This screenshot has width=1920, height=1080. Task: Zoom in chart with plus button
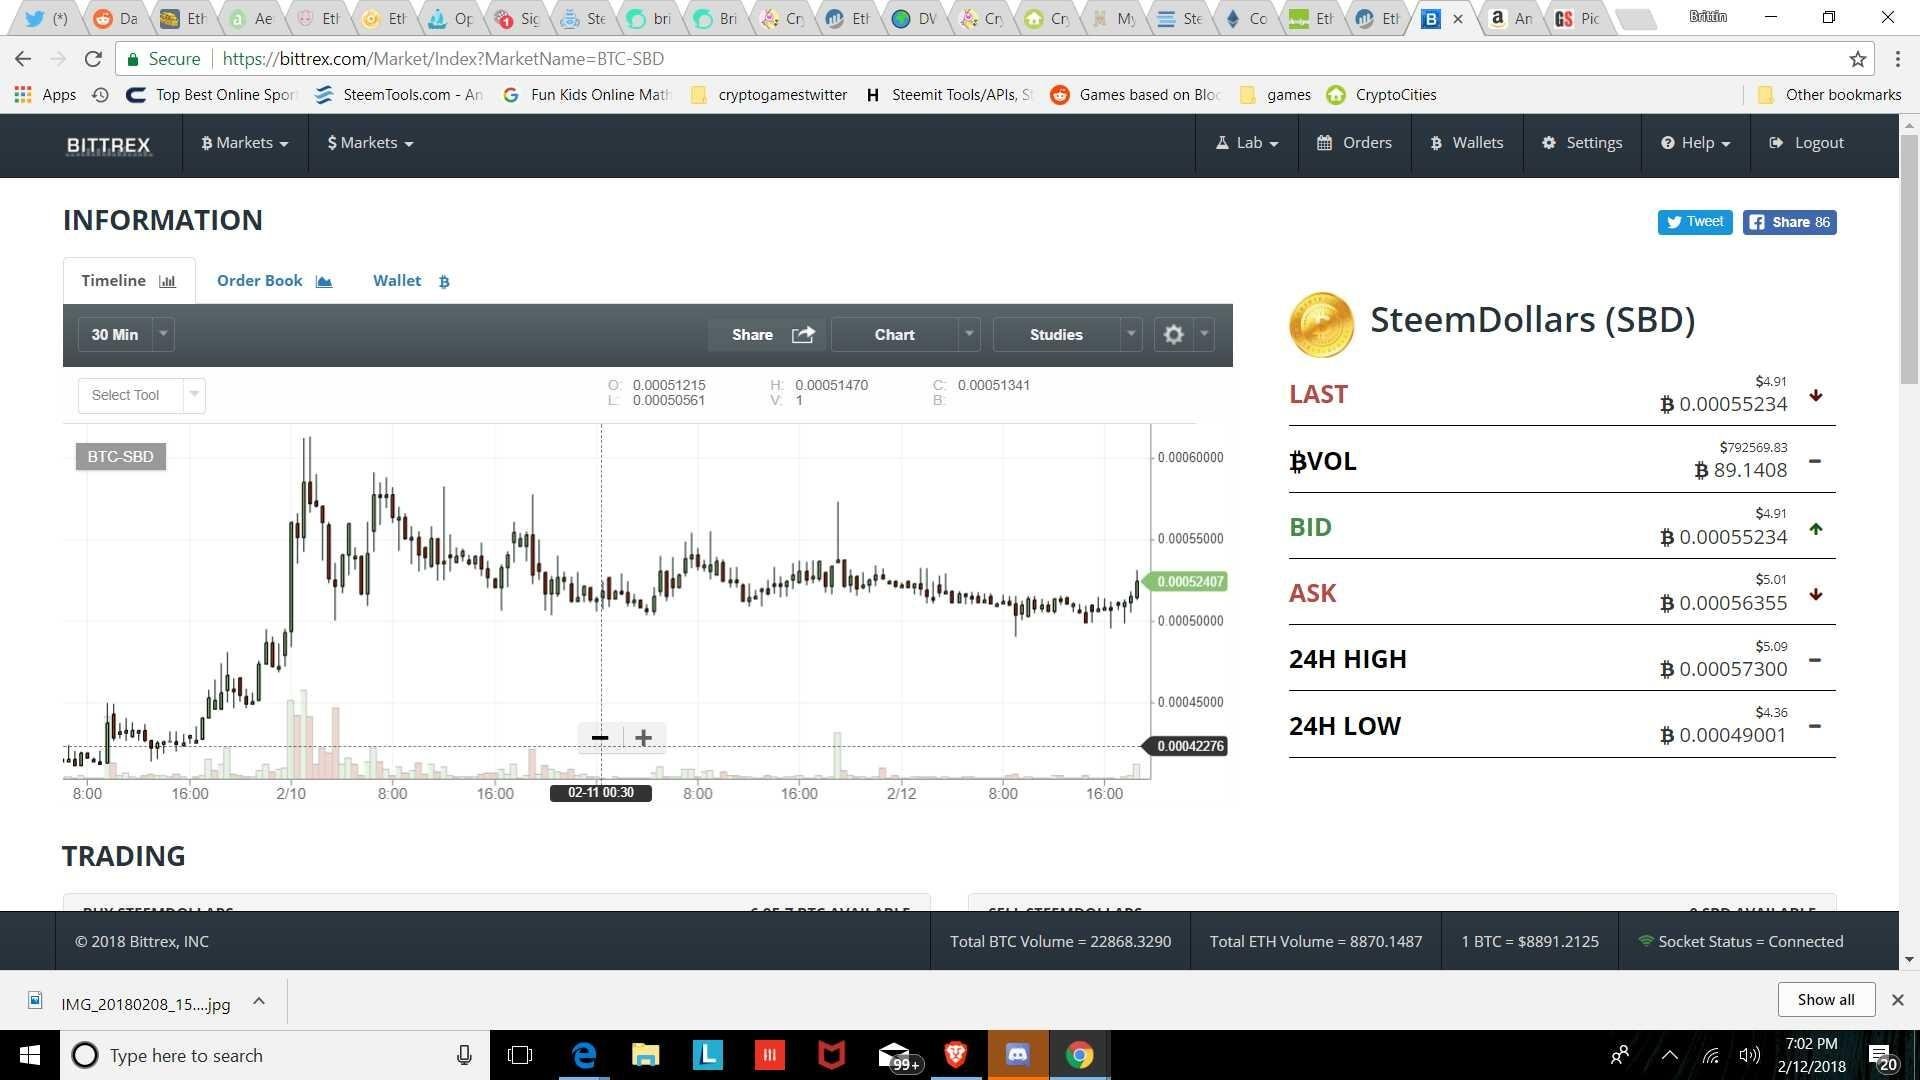click(644, 738)
